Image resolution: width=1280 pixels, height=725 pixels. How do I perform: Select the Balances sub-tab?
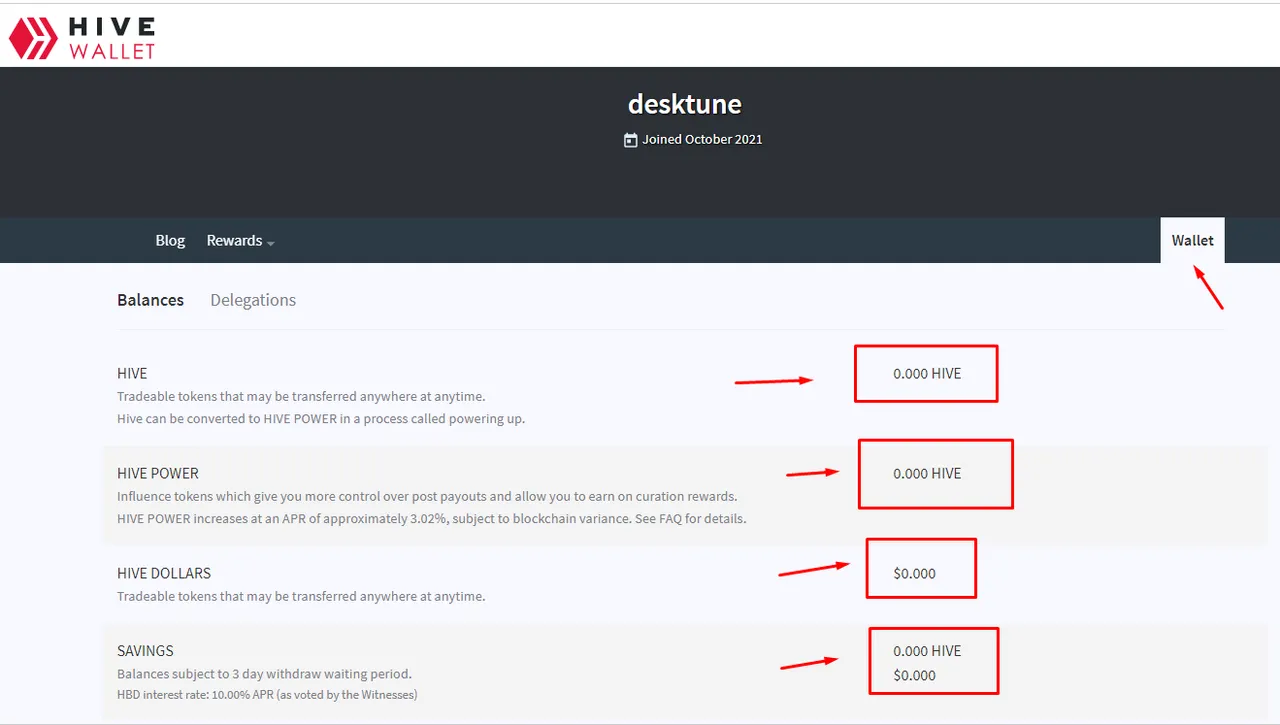coord(150,300)
